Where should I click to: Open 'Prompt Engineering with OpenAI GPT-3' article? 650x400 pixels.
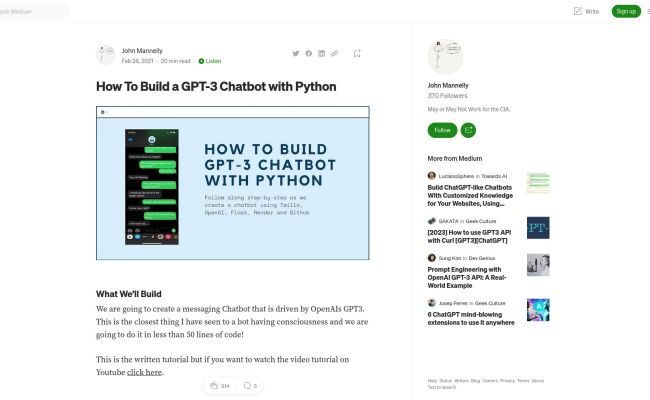(467, 277)
